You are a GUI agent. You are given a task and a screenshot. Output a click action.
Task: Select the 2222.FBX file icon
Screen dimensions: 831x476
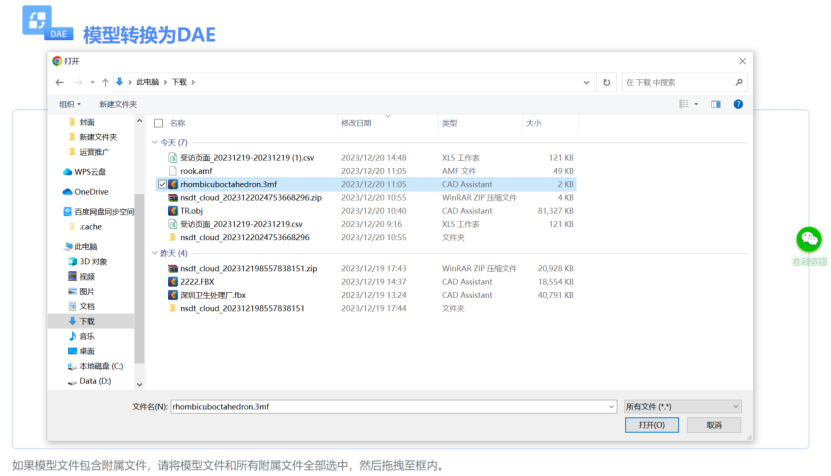tap(173, 281)
